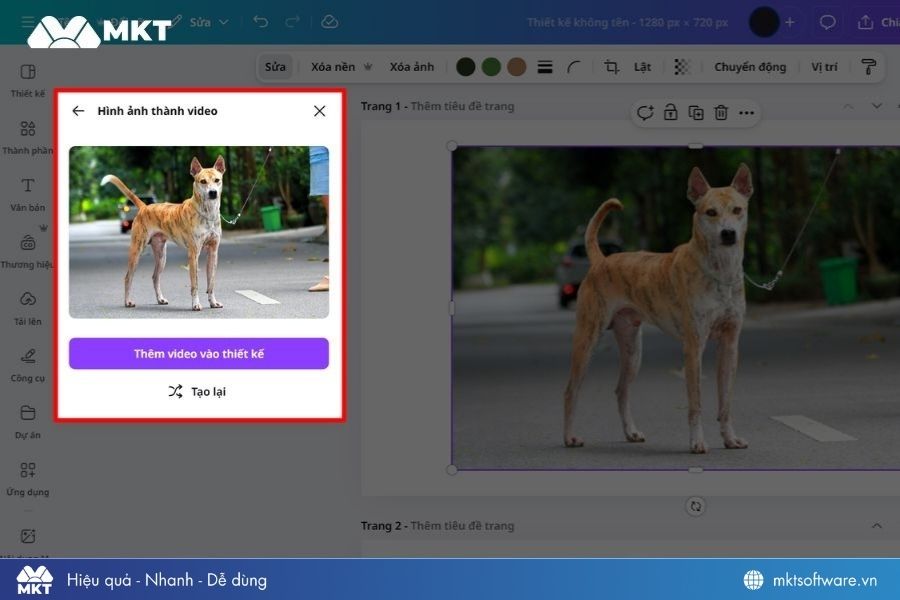Toggle image transparency with the checkerboard icon

tap(682, 67)
